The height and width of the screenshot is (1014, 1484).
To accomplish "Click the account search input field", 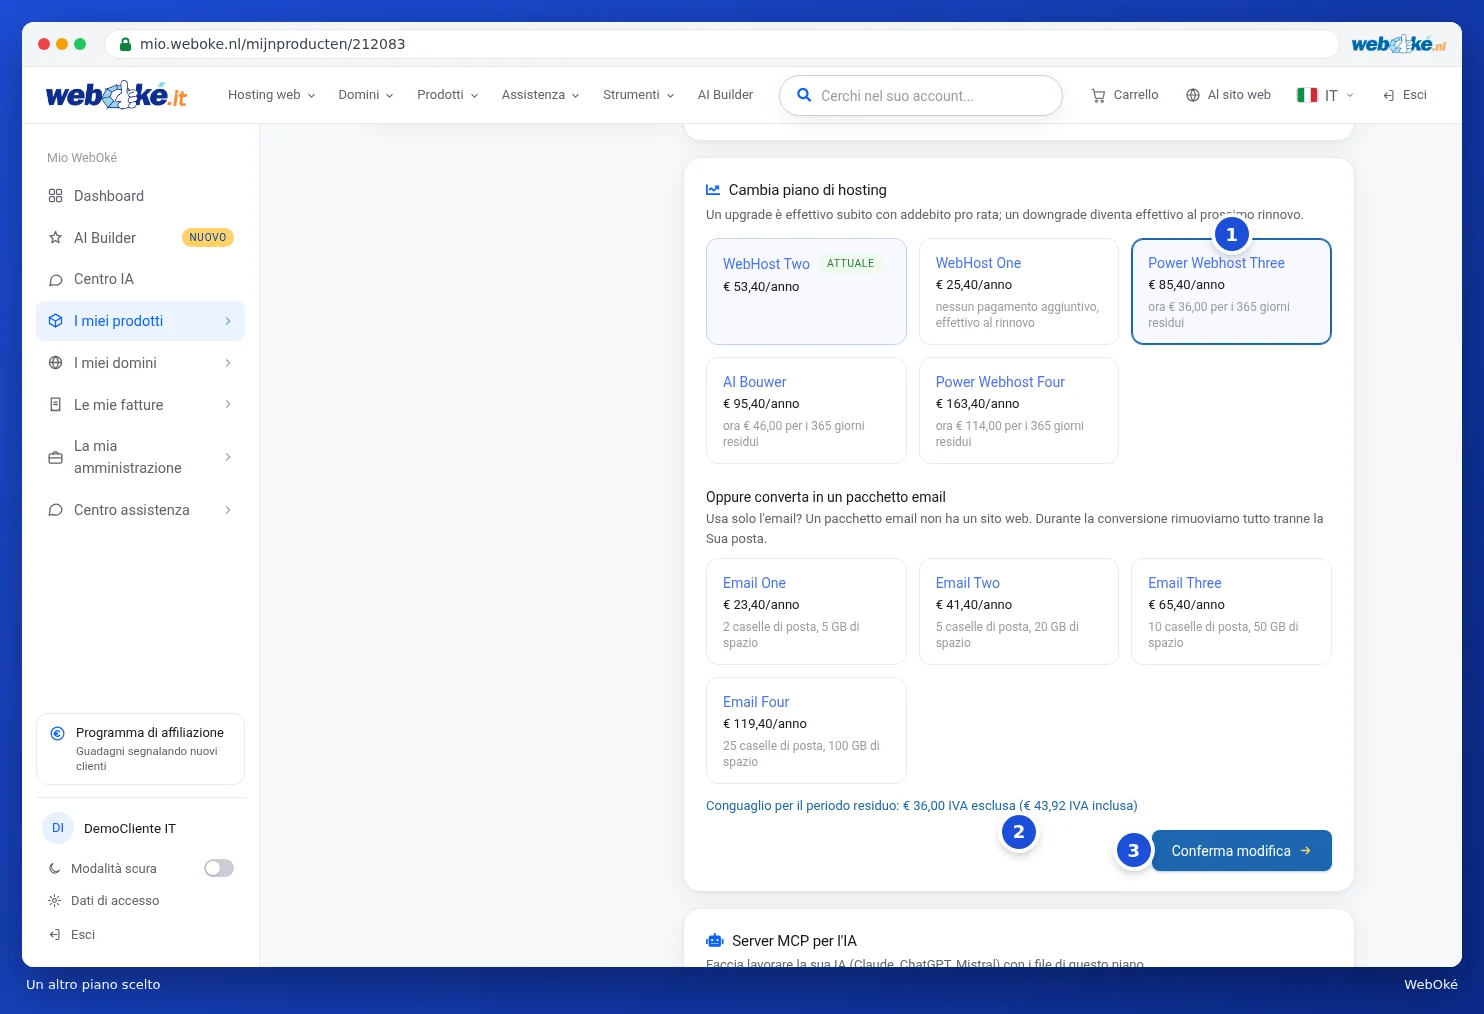I will tap(921, 96).
